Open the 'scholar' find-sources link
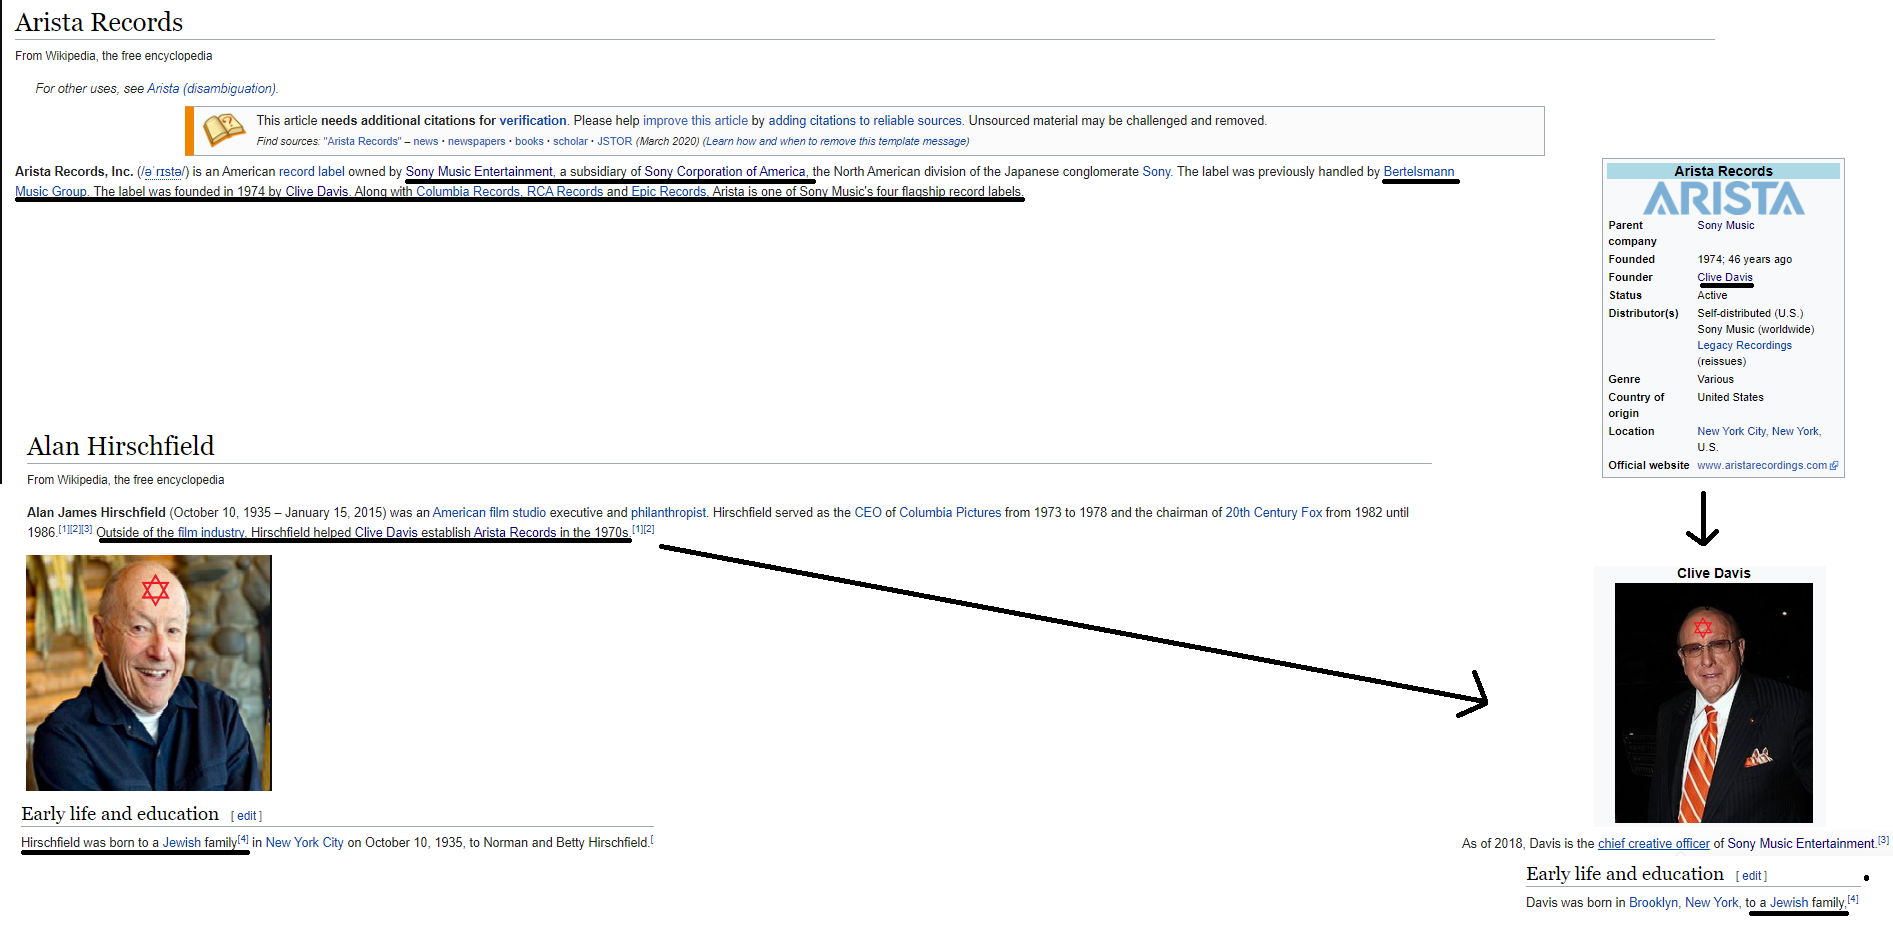The height and width of the screenshot is (951, 1893). click(x=571, y=142)
